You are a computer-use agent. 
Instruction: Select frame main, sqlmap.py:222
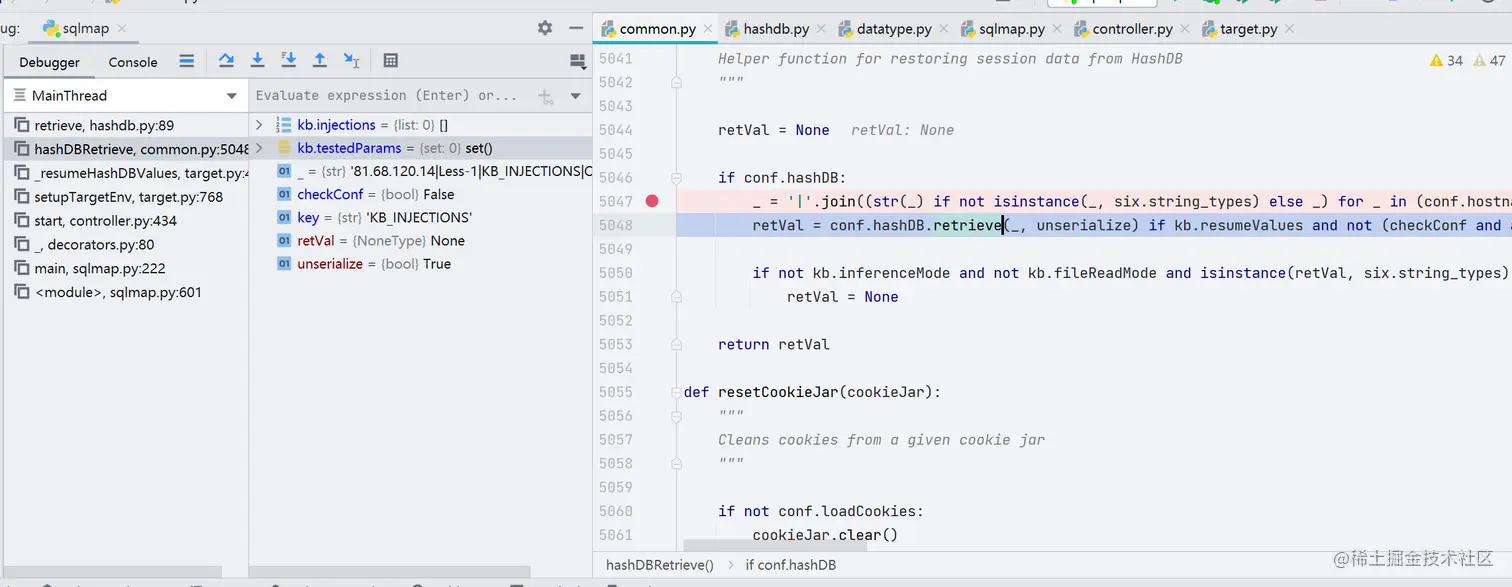click(125, 269)
